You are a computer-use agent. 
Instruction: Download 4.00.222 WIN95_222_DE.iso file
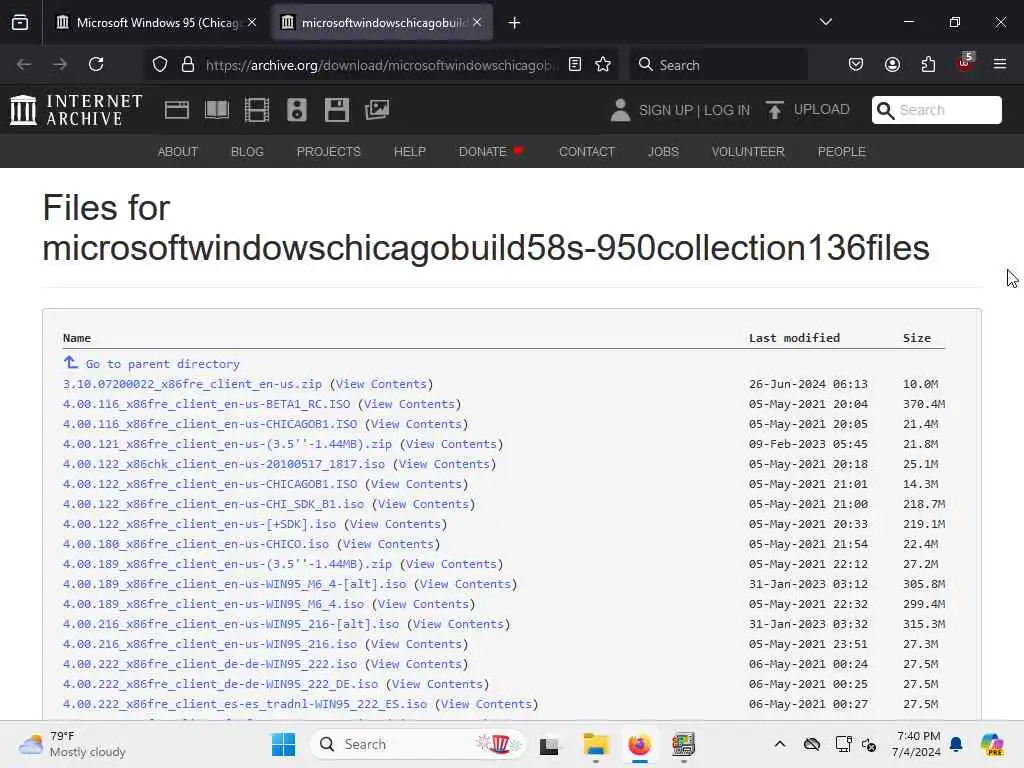[220, 684]
